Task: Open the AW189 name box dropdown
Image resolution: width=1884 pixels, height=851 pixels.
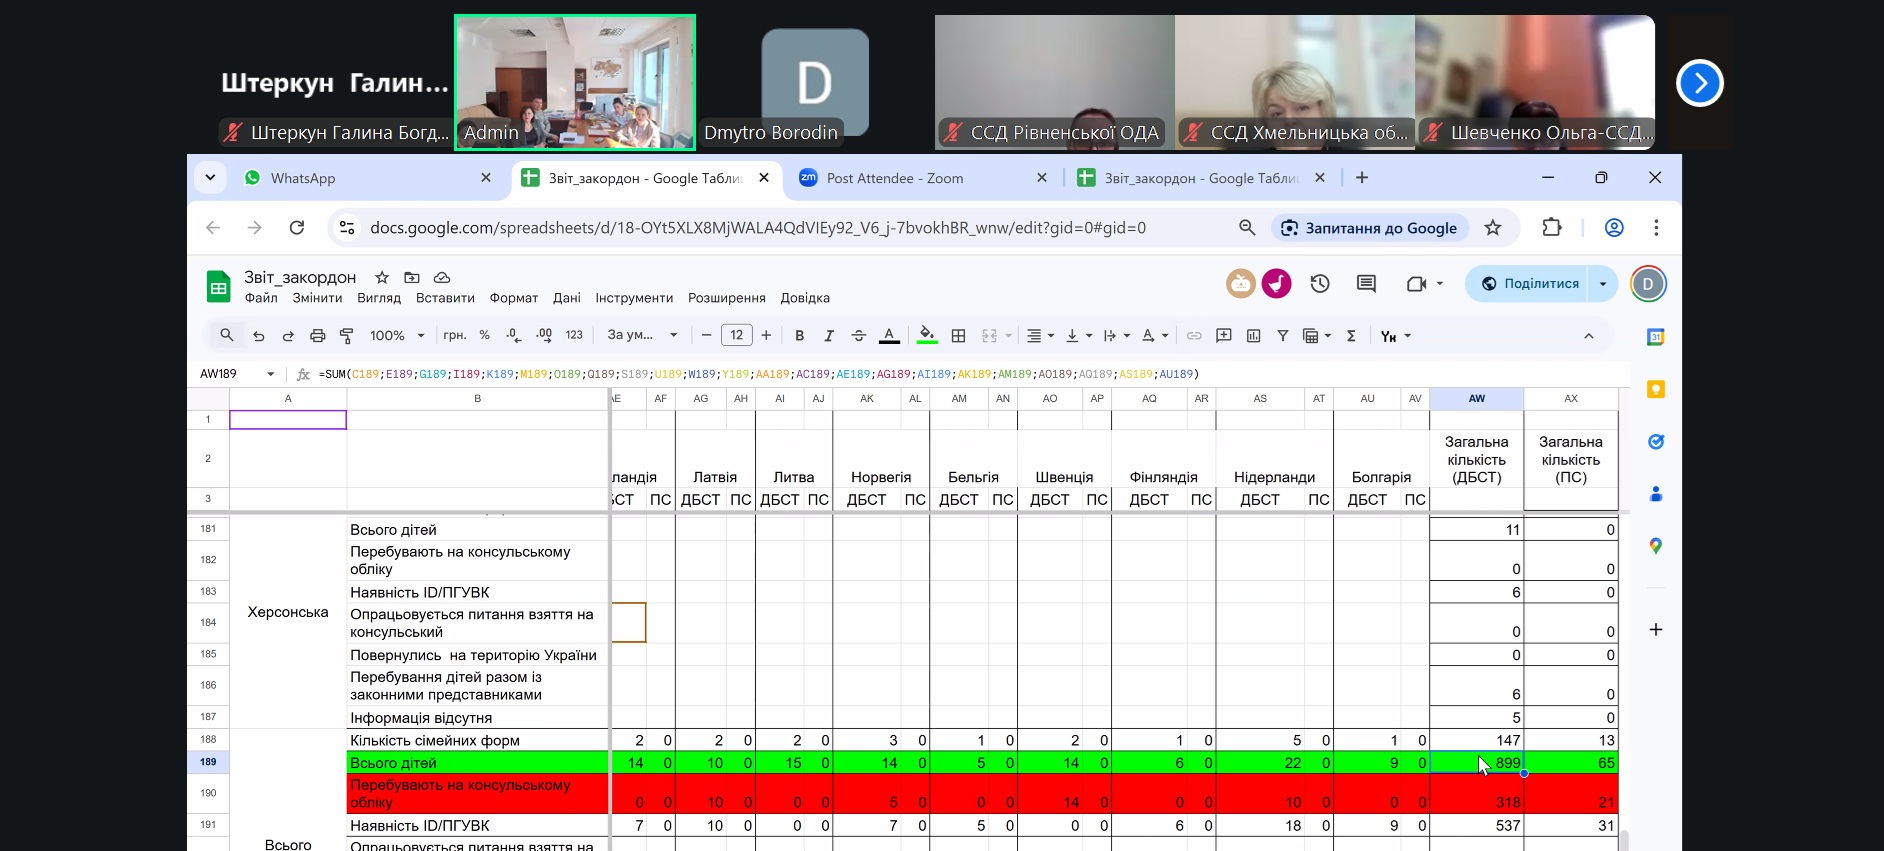Action: [270, 374]
